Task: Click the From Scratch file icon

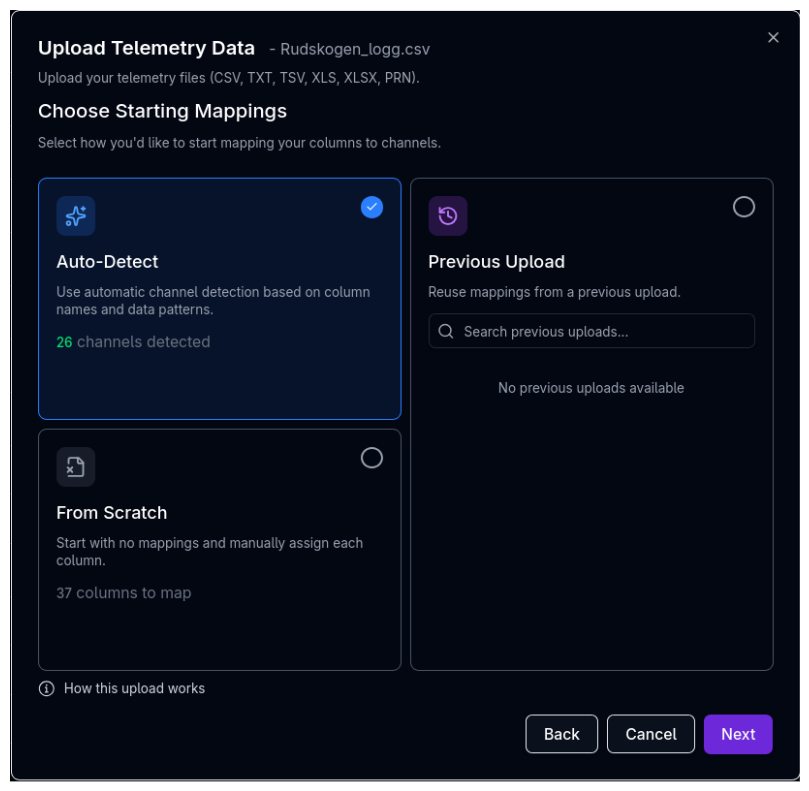Action: [x=76, y=466]
